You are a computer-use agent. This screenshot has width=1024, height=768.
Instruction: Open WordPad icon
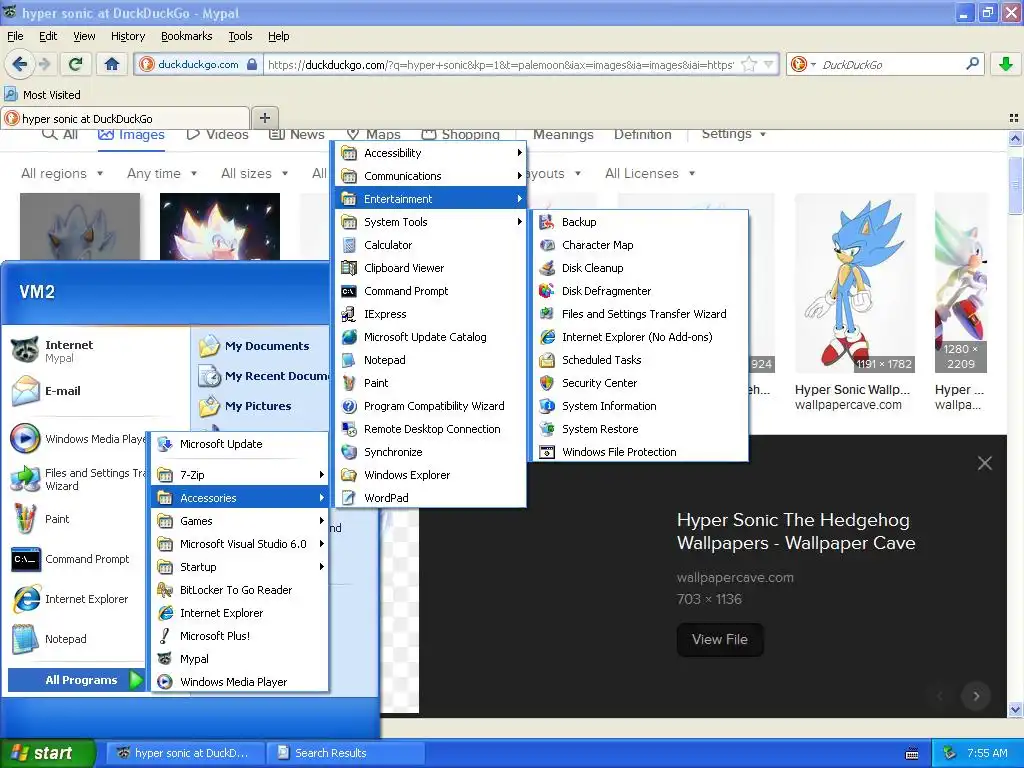349,498
